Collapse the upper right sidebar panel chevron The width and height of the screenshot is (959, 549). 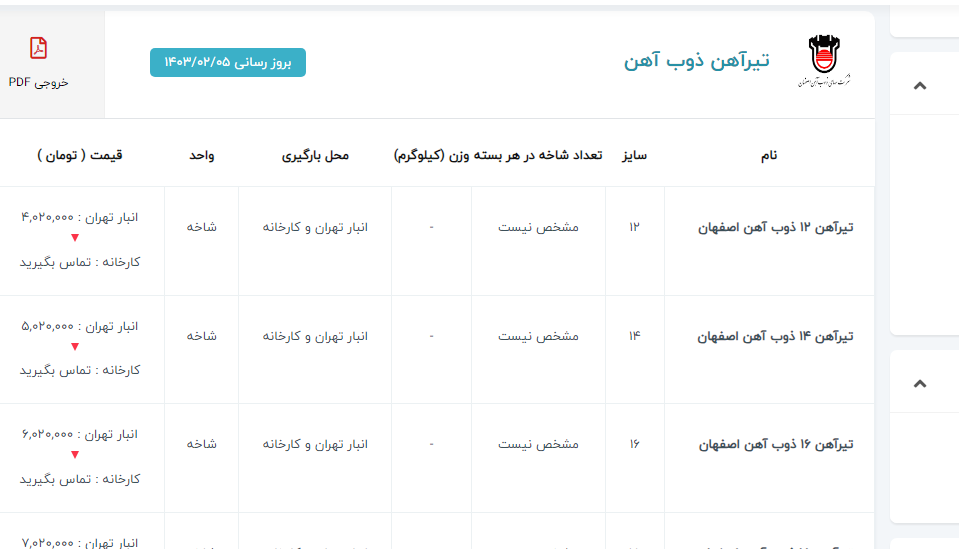(x=920, y=86)
